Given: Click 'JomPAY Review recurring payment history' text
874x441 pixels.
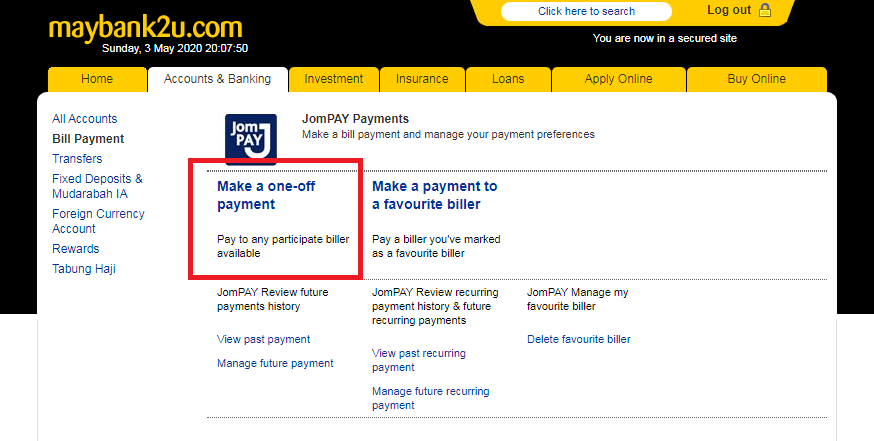Looking at the screenshot, I should pyautogui.click(x=435, y=306).
